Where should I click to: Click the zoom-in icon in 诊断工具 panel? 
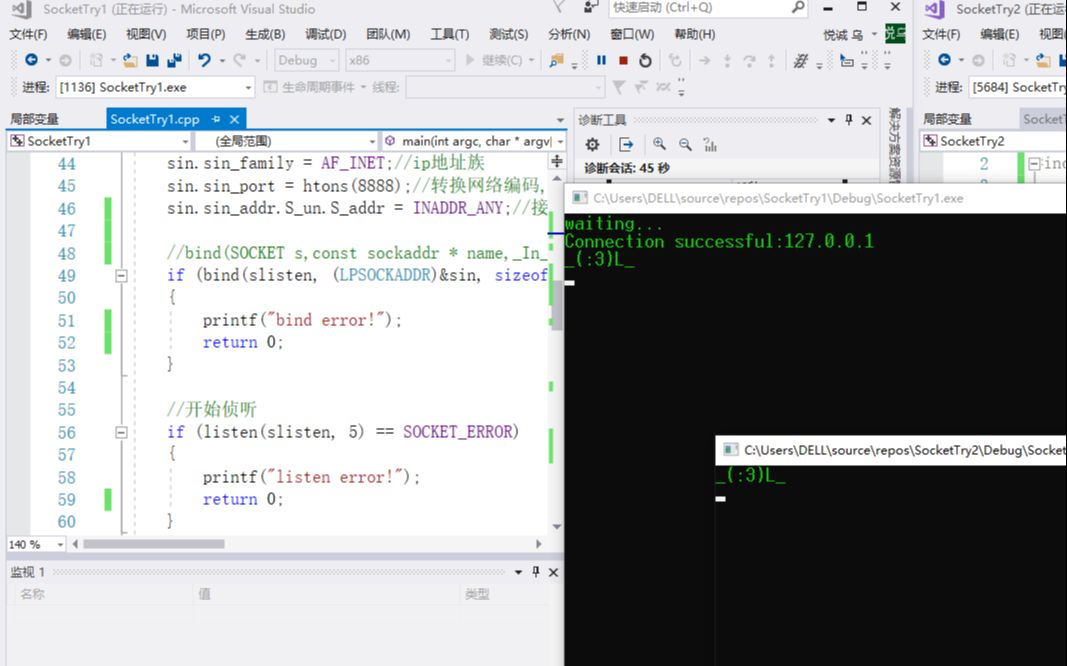point(658,144)
